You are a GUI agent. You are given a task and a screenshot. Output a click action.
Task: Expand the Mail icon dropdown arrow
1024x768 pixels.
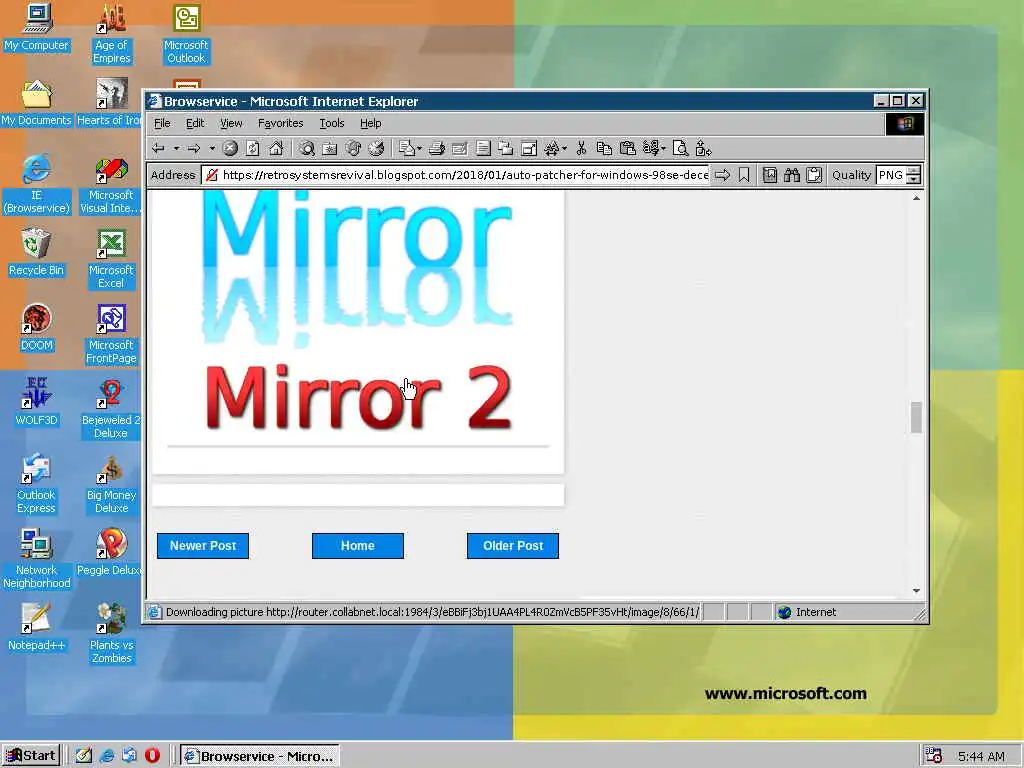(419, 149)
